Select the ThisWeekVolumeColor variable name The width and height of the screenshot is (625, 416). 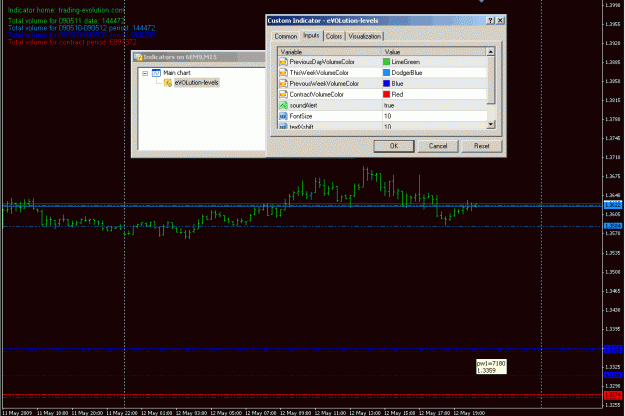click(319, 73)
